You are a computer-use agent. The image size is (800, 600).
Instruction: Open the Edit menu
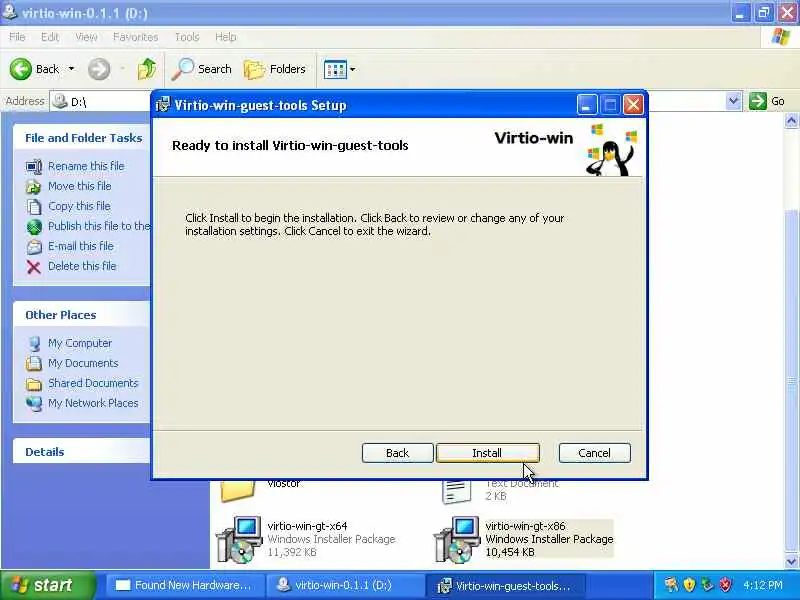[49, 37]
